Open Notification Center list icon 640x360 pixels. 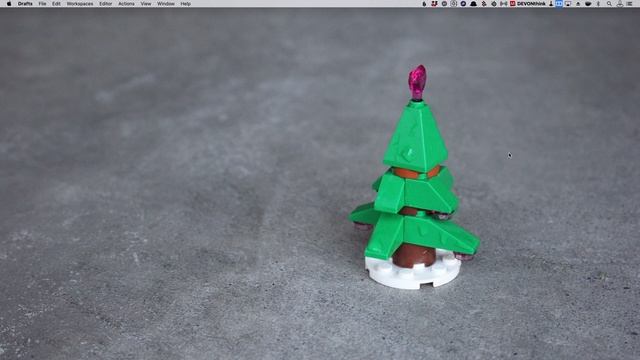(x=630, y=4)
